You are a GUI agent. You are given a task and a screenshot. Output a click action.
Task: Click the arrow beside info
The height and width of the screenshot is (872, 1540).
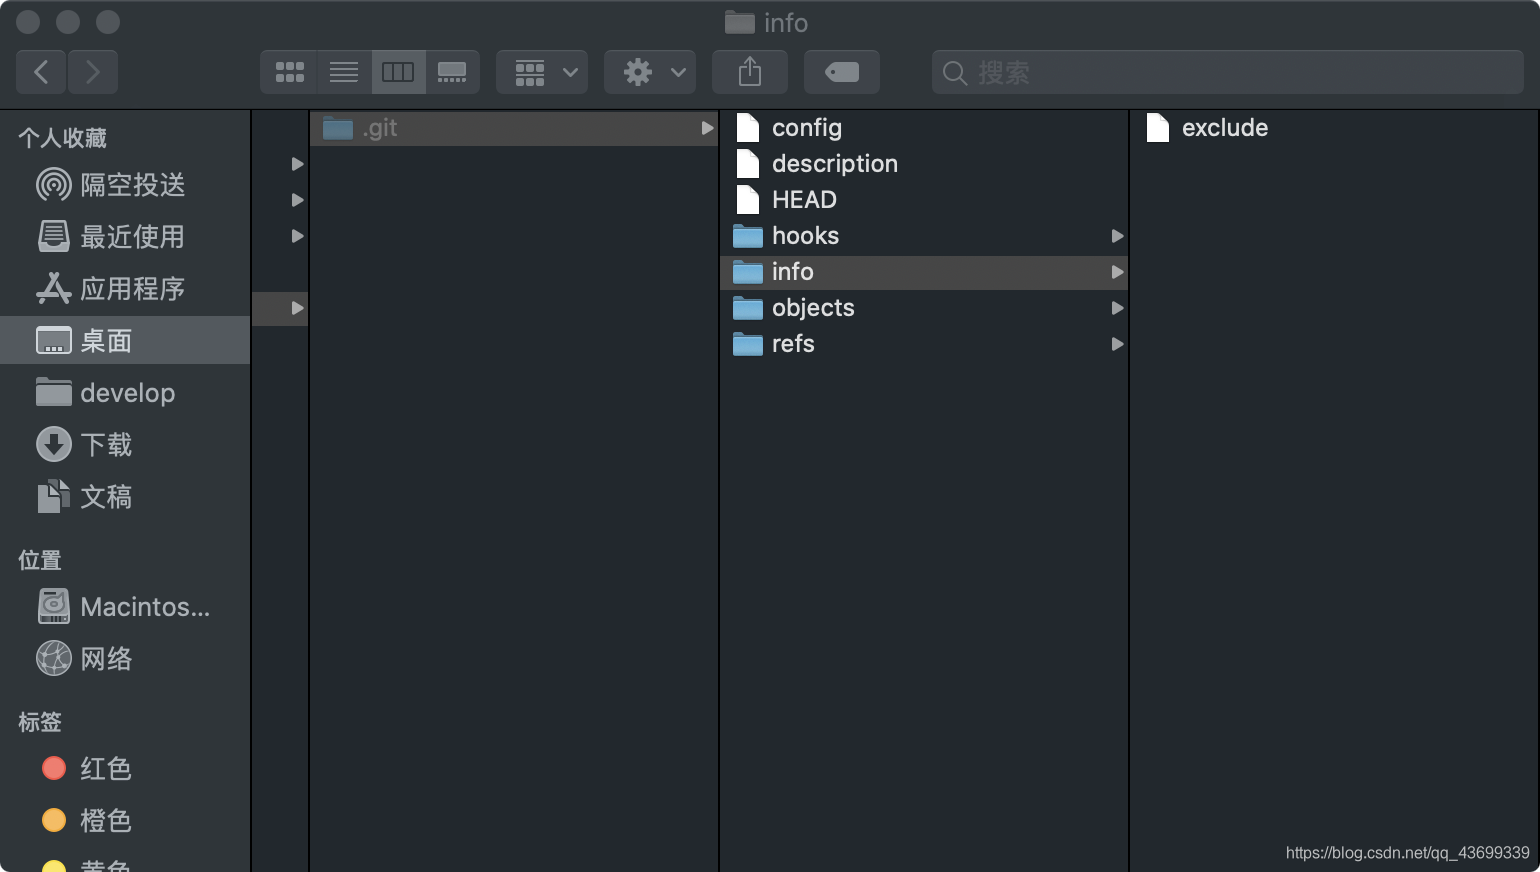coord(1117,272)
